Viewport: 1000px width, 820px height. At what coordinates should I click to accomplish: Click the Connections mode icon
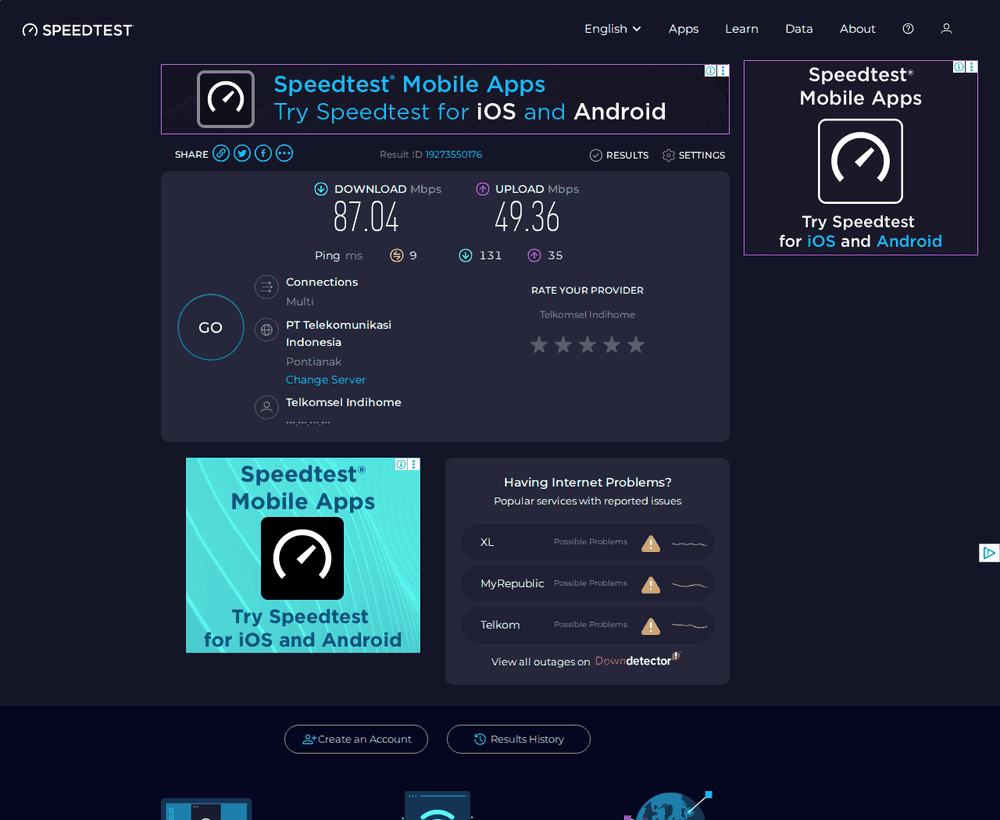pyautogui.click(x=267, y=287)
